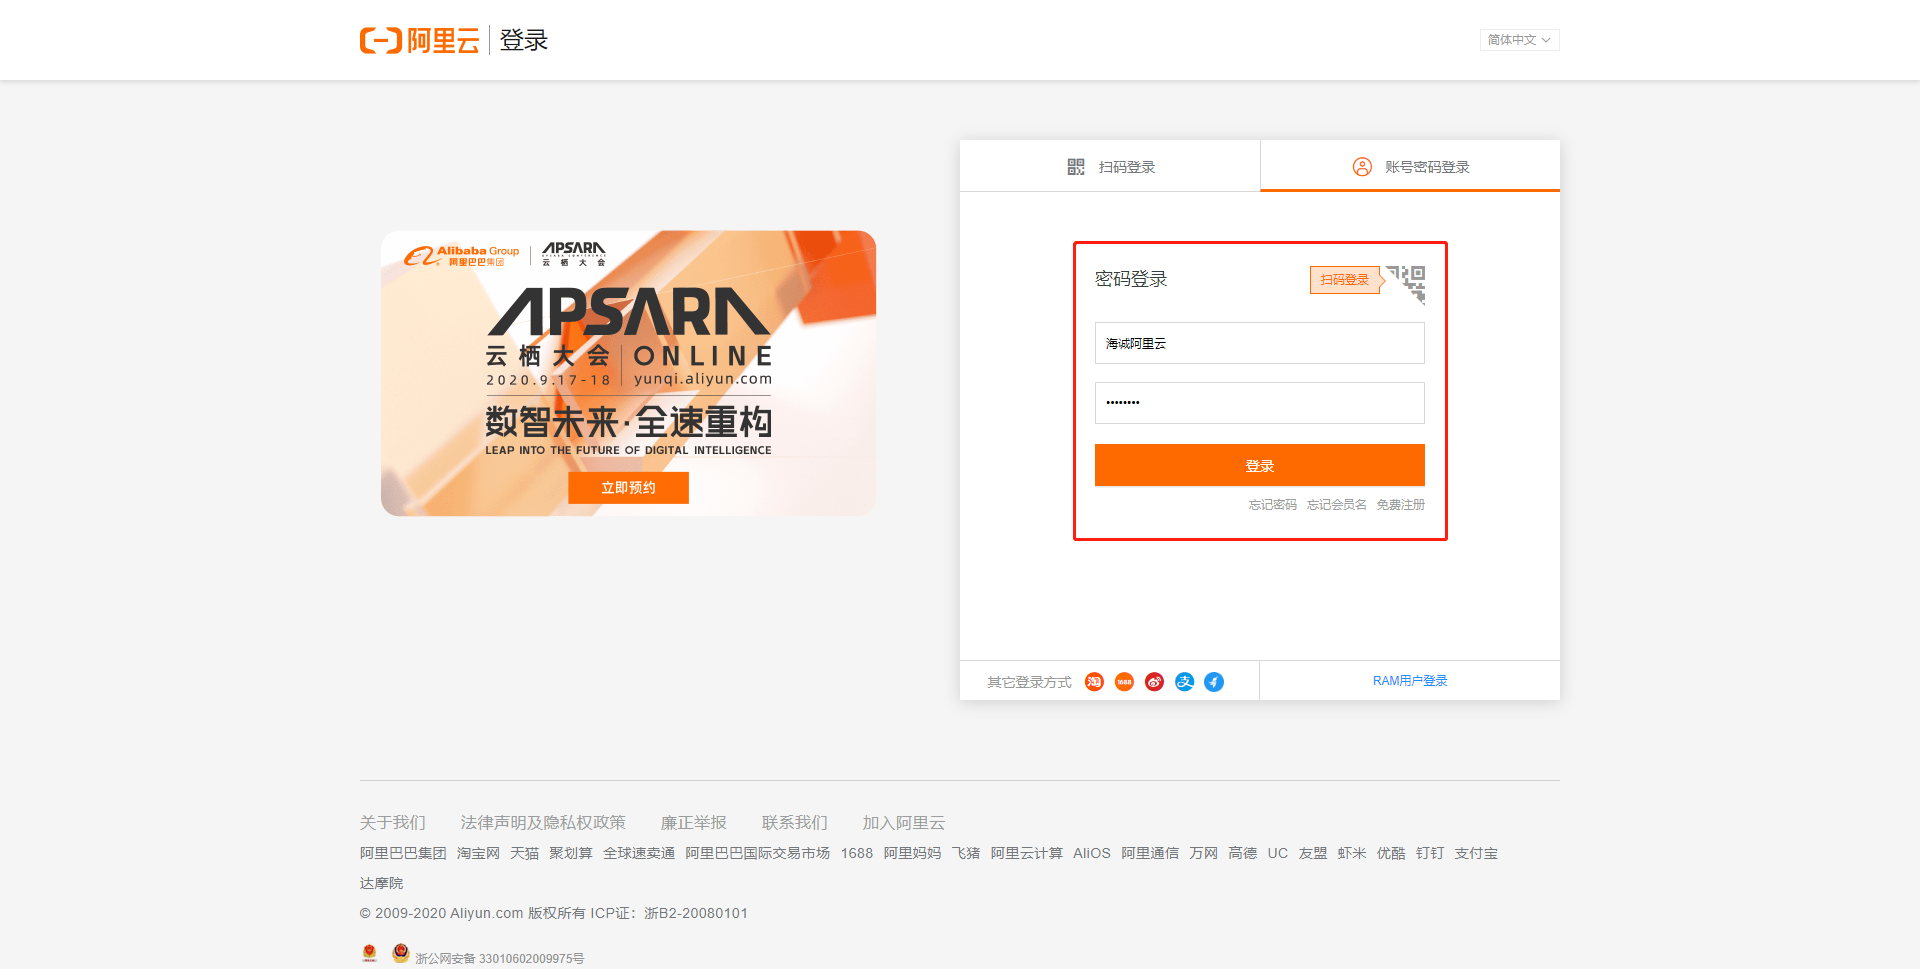Visit 1688 text link in footer
Viewport: 1920px width, 969px height.
pyautogui.click(x=856, y=853)
